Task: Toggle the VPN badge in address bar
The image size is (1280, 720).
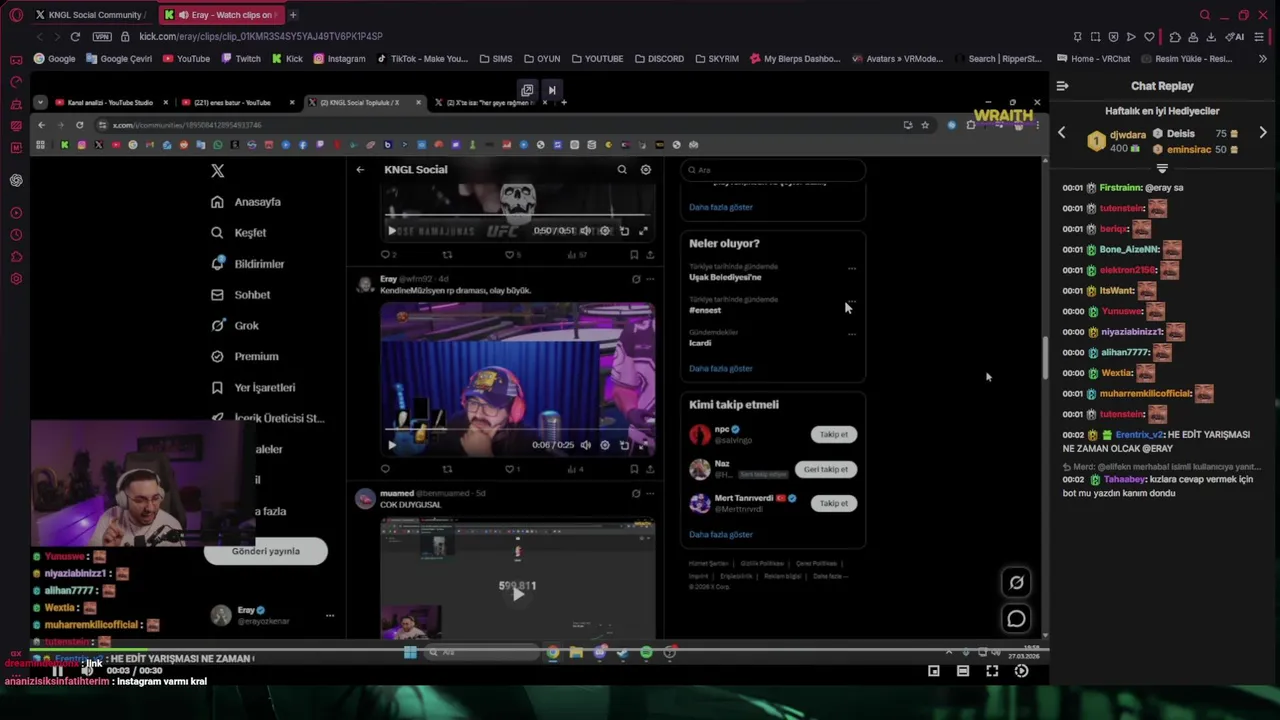Action: 102,37
